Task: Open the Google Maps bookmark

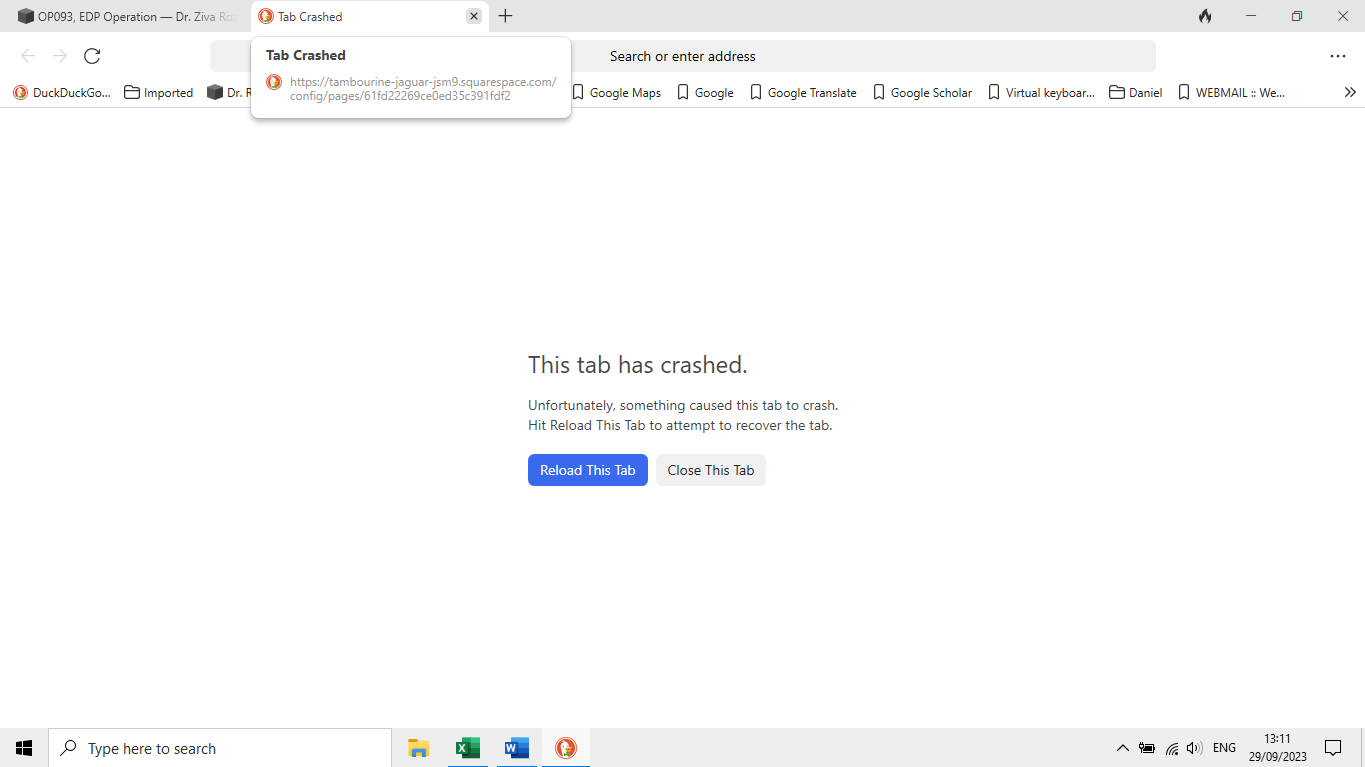Action: [x=616, y=92]
